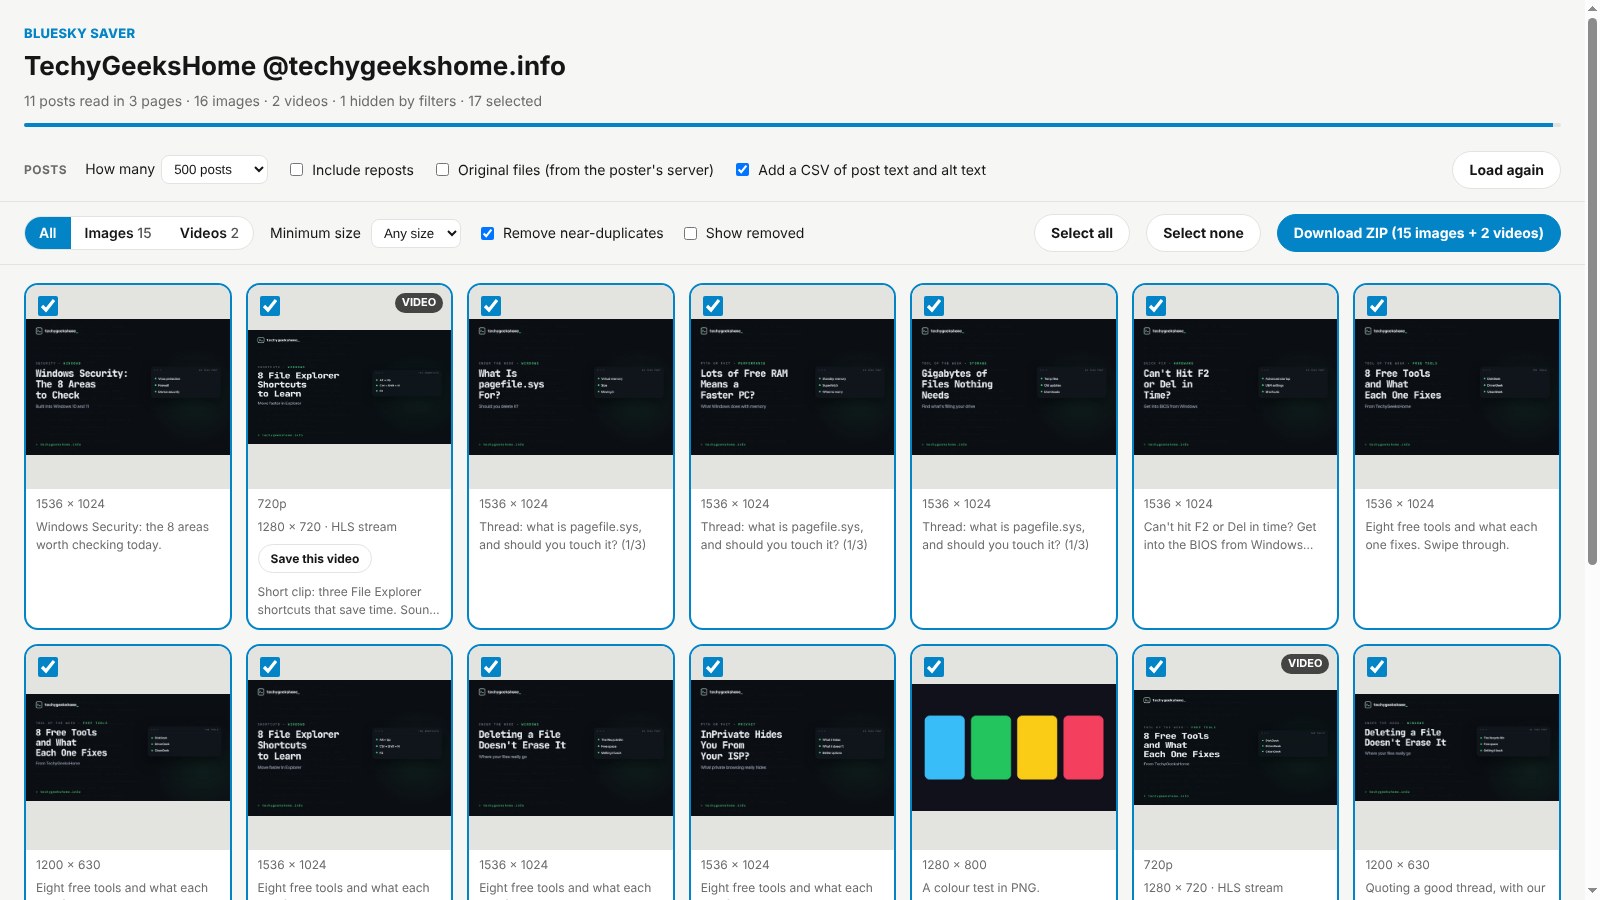
Task: Download ZIP of 15 images and 2 videos
Action: tap(1418, 233)
